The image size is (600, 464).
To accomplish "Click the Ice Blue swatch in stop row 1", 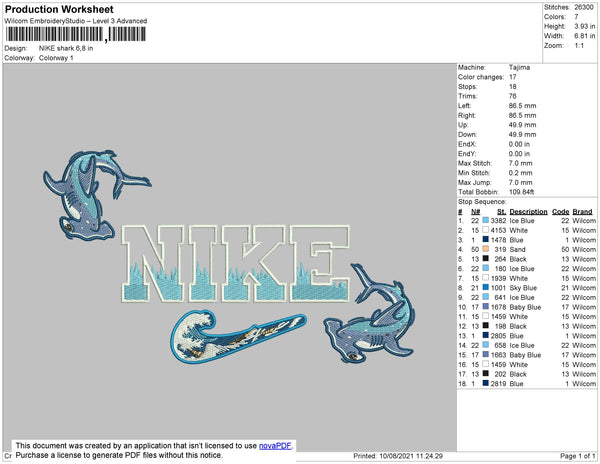I will [x=486, y=220].
